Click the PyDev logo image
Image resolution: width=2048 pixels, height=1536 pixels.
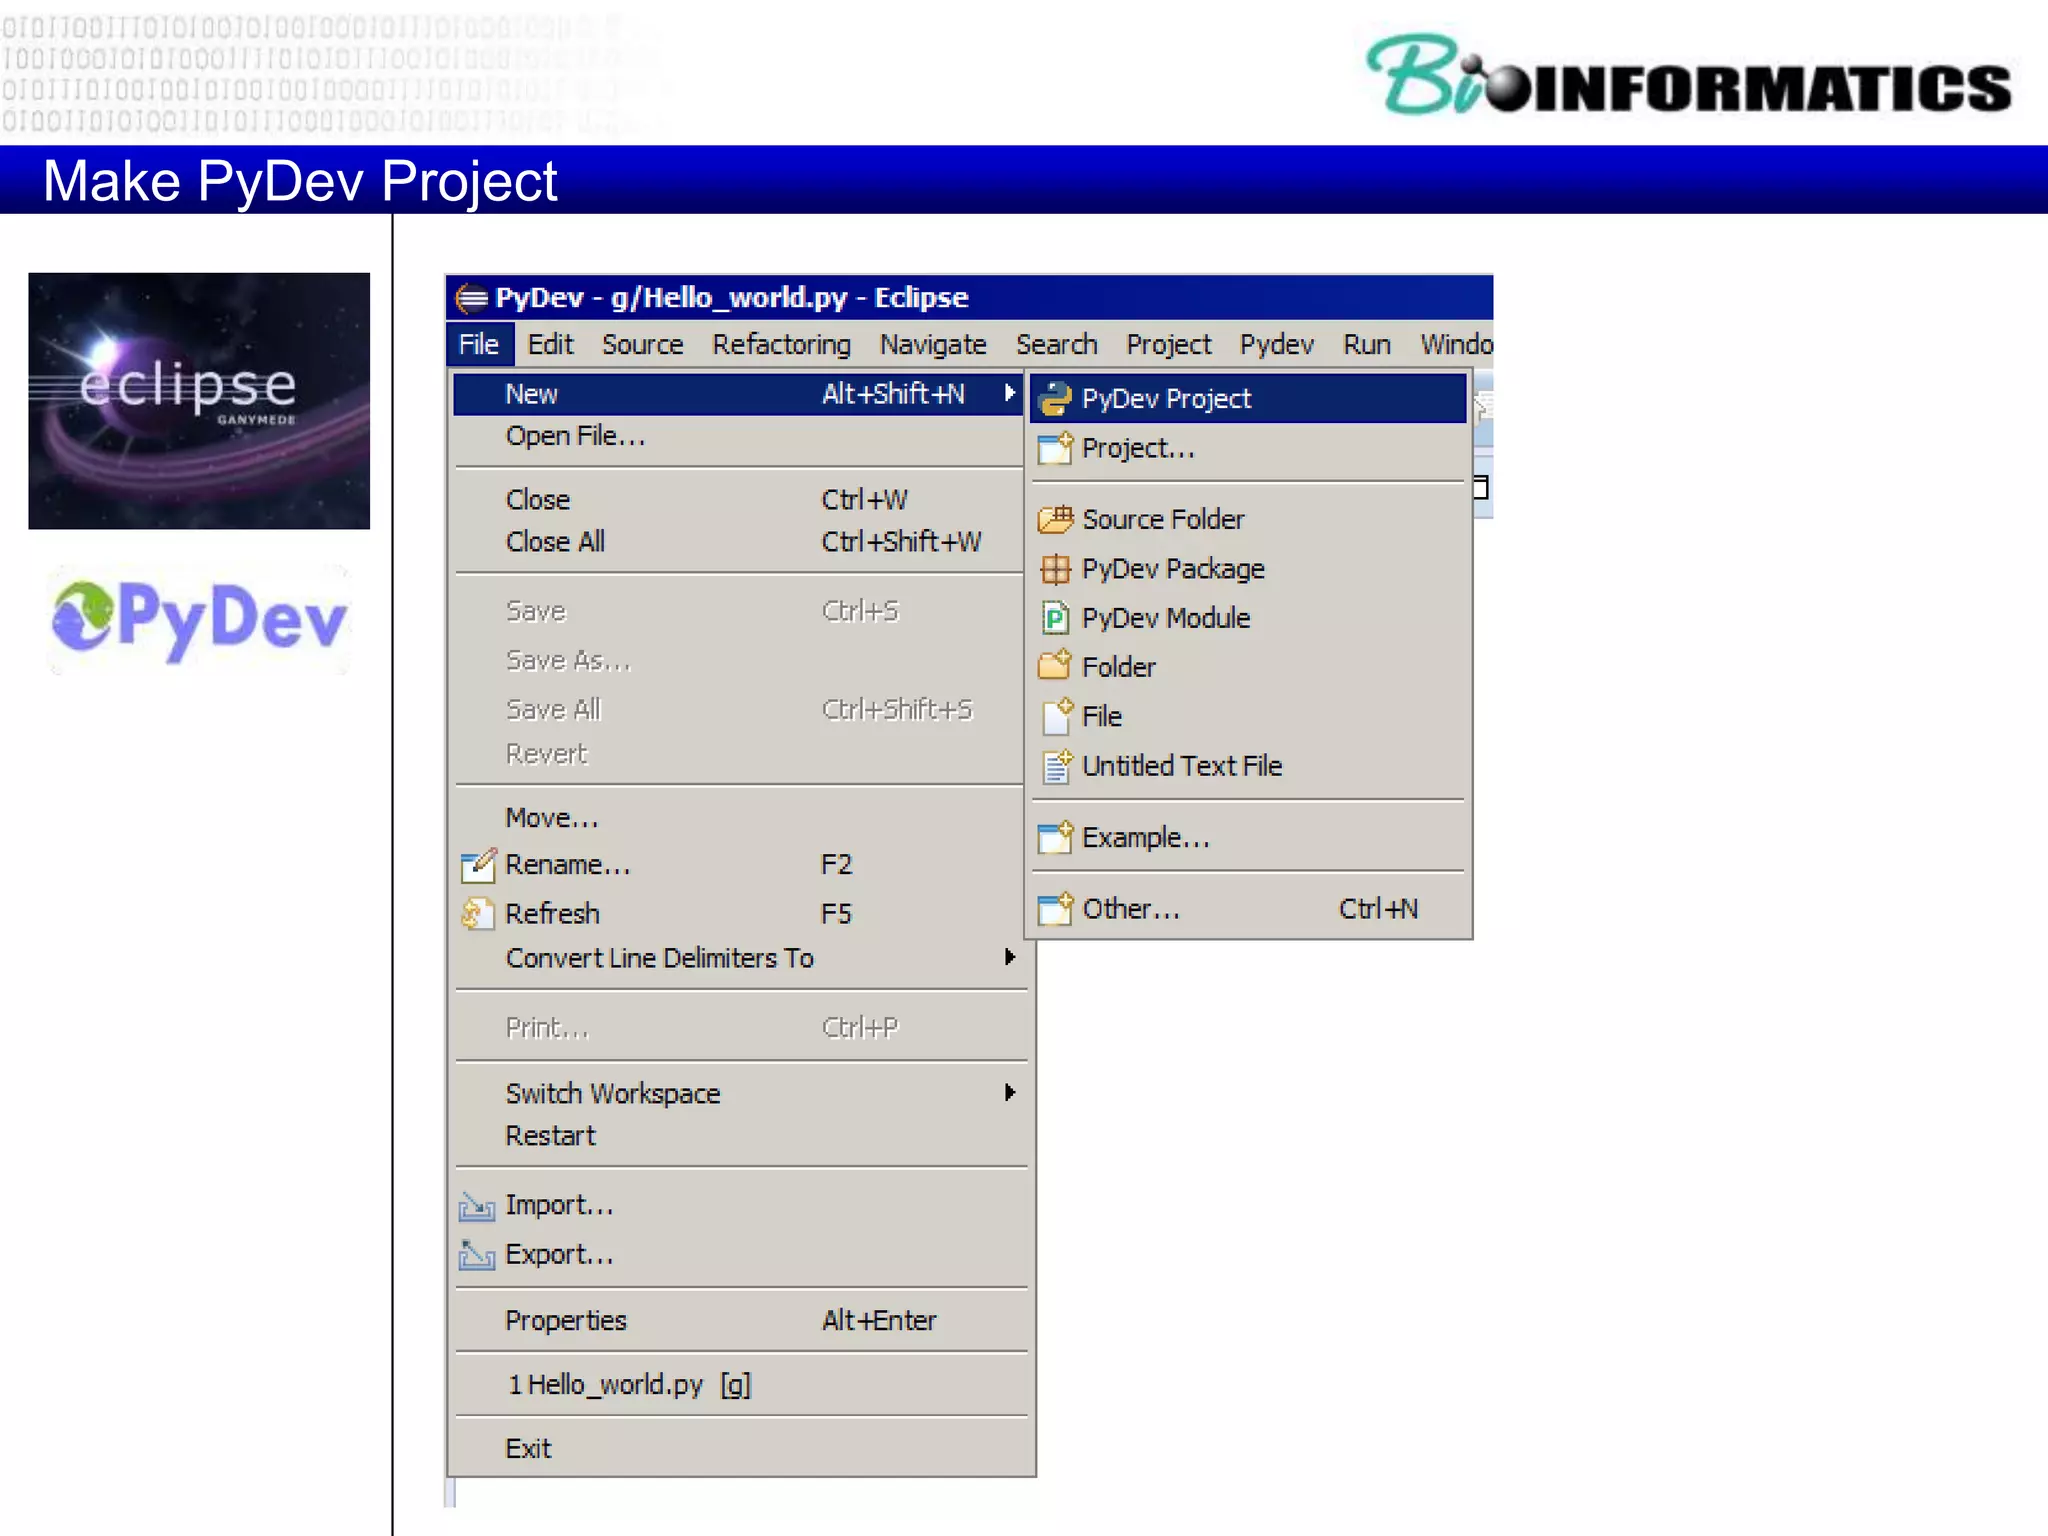point(199,620)
